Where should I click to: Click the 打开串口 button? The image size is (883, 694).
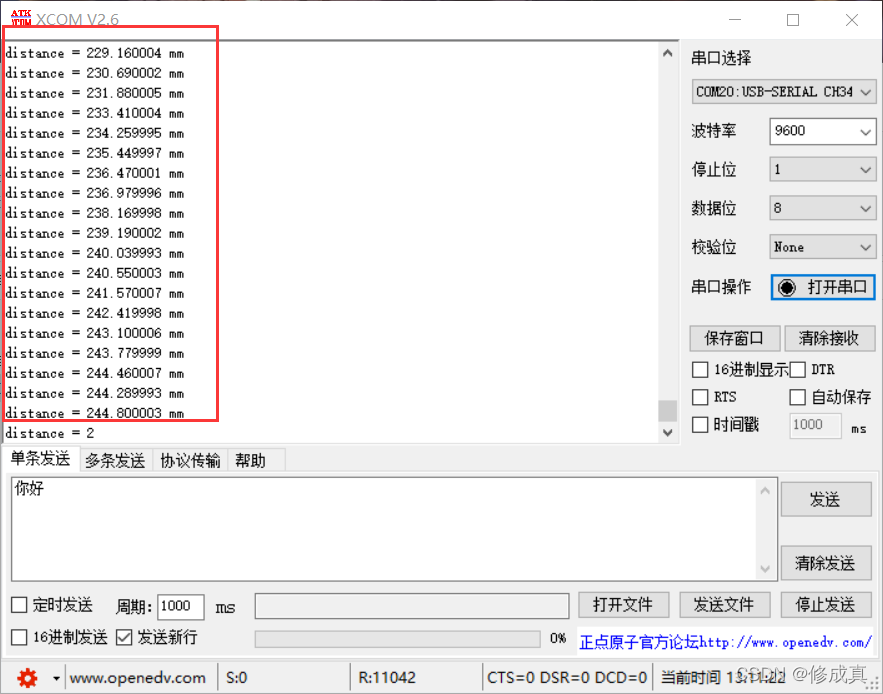pyautogui.click(x=823, y=287)
